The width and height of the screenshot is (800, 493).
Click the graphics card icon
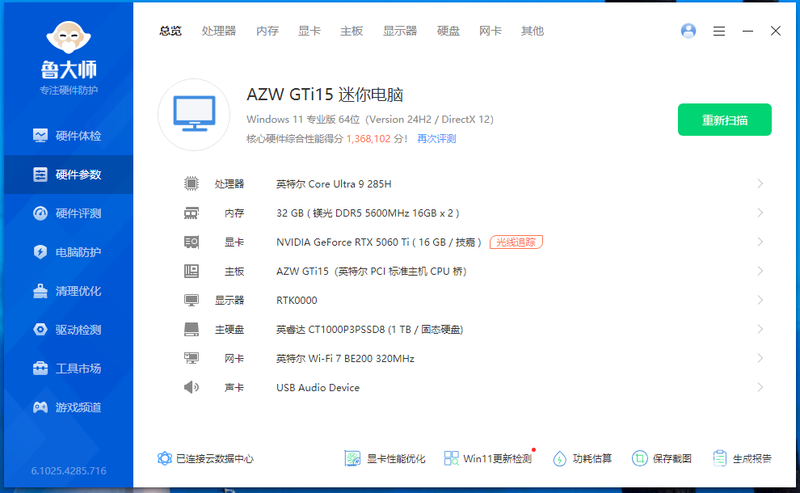point(191,242)
